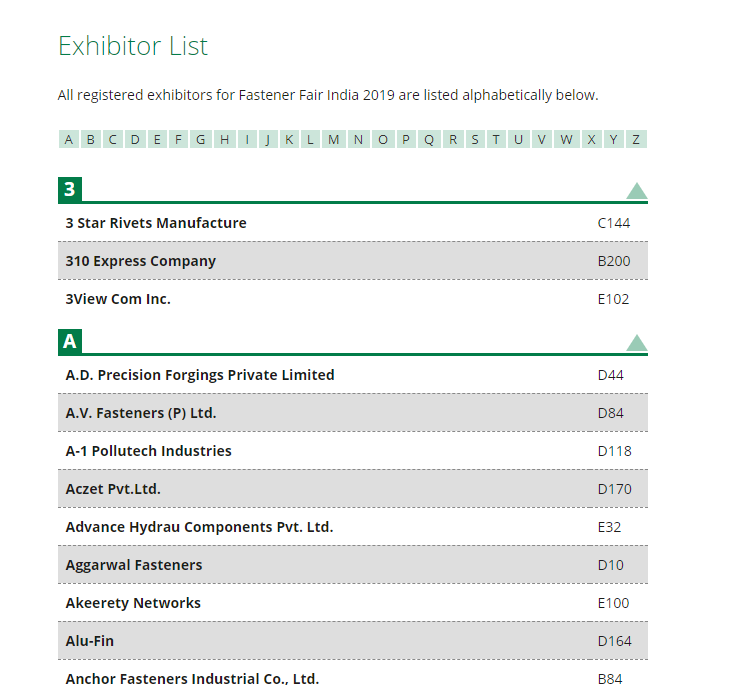Select A.V. Fasteners (P) Ltd. row
This screenshot has width=730, height=689.
[x=353, y=413]
